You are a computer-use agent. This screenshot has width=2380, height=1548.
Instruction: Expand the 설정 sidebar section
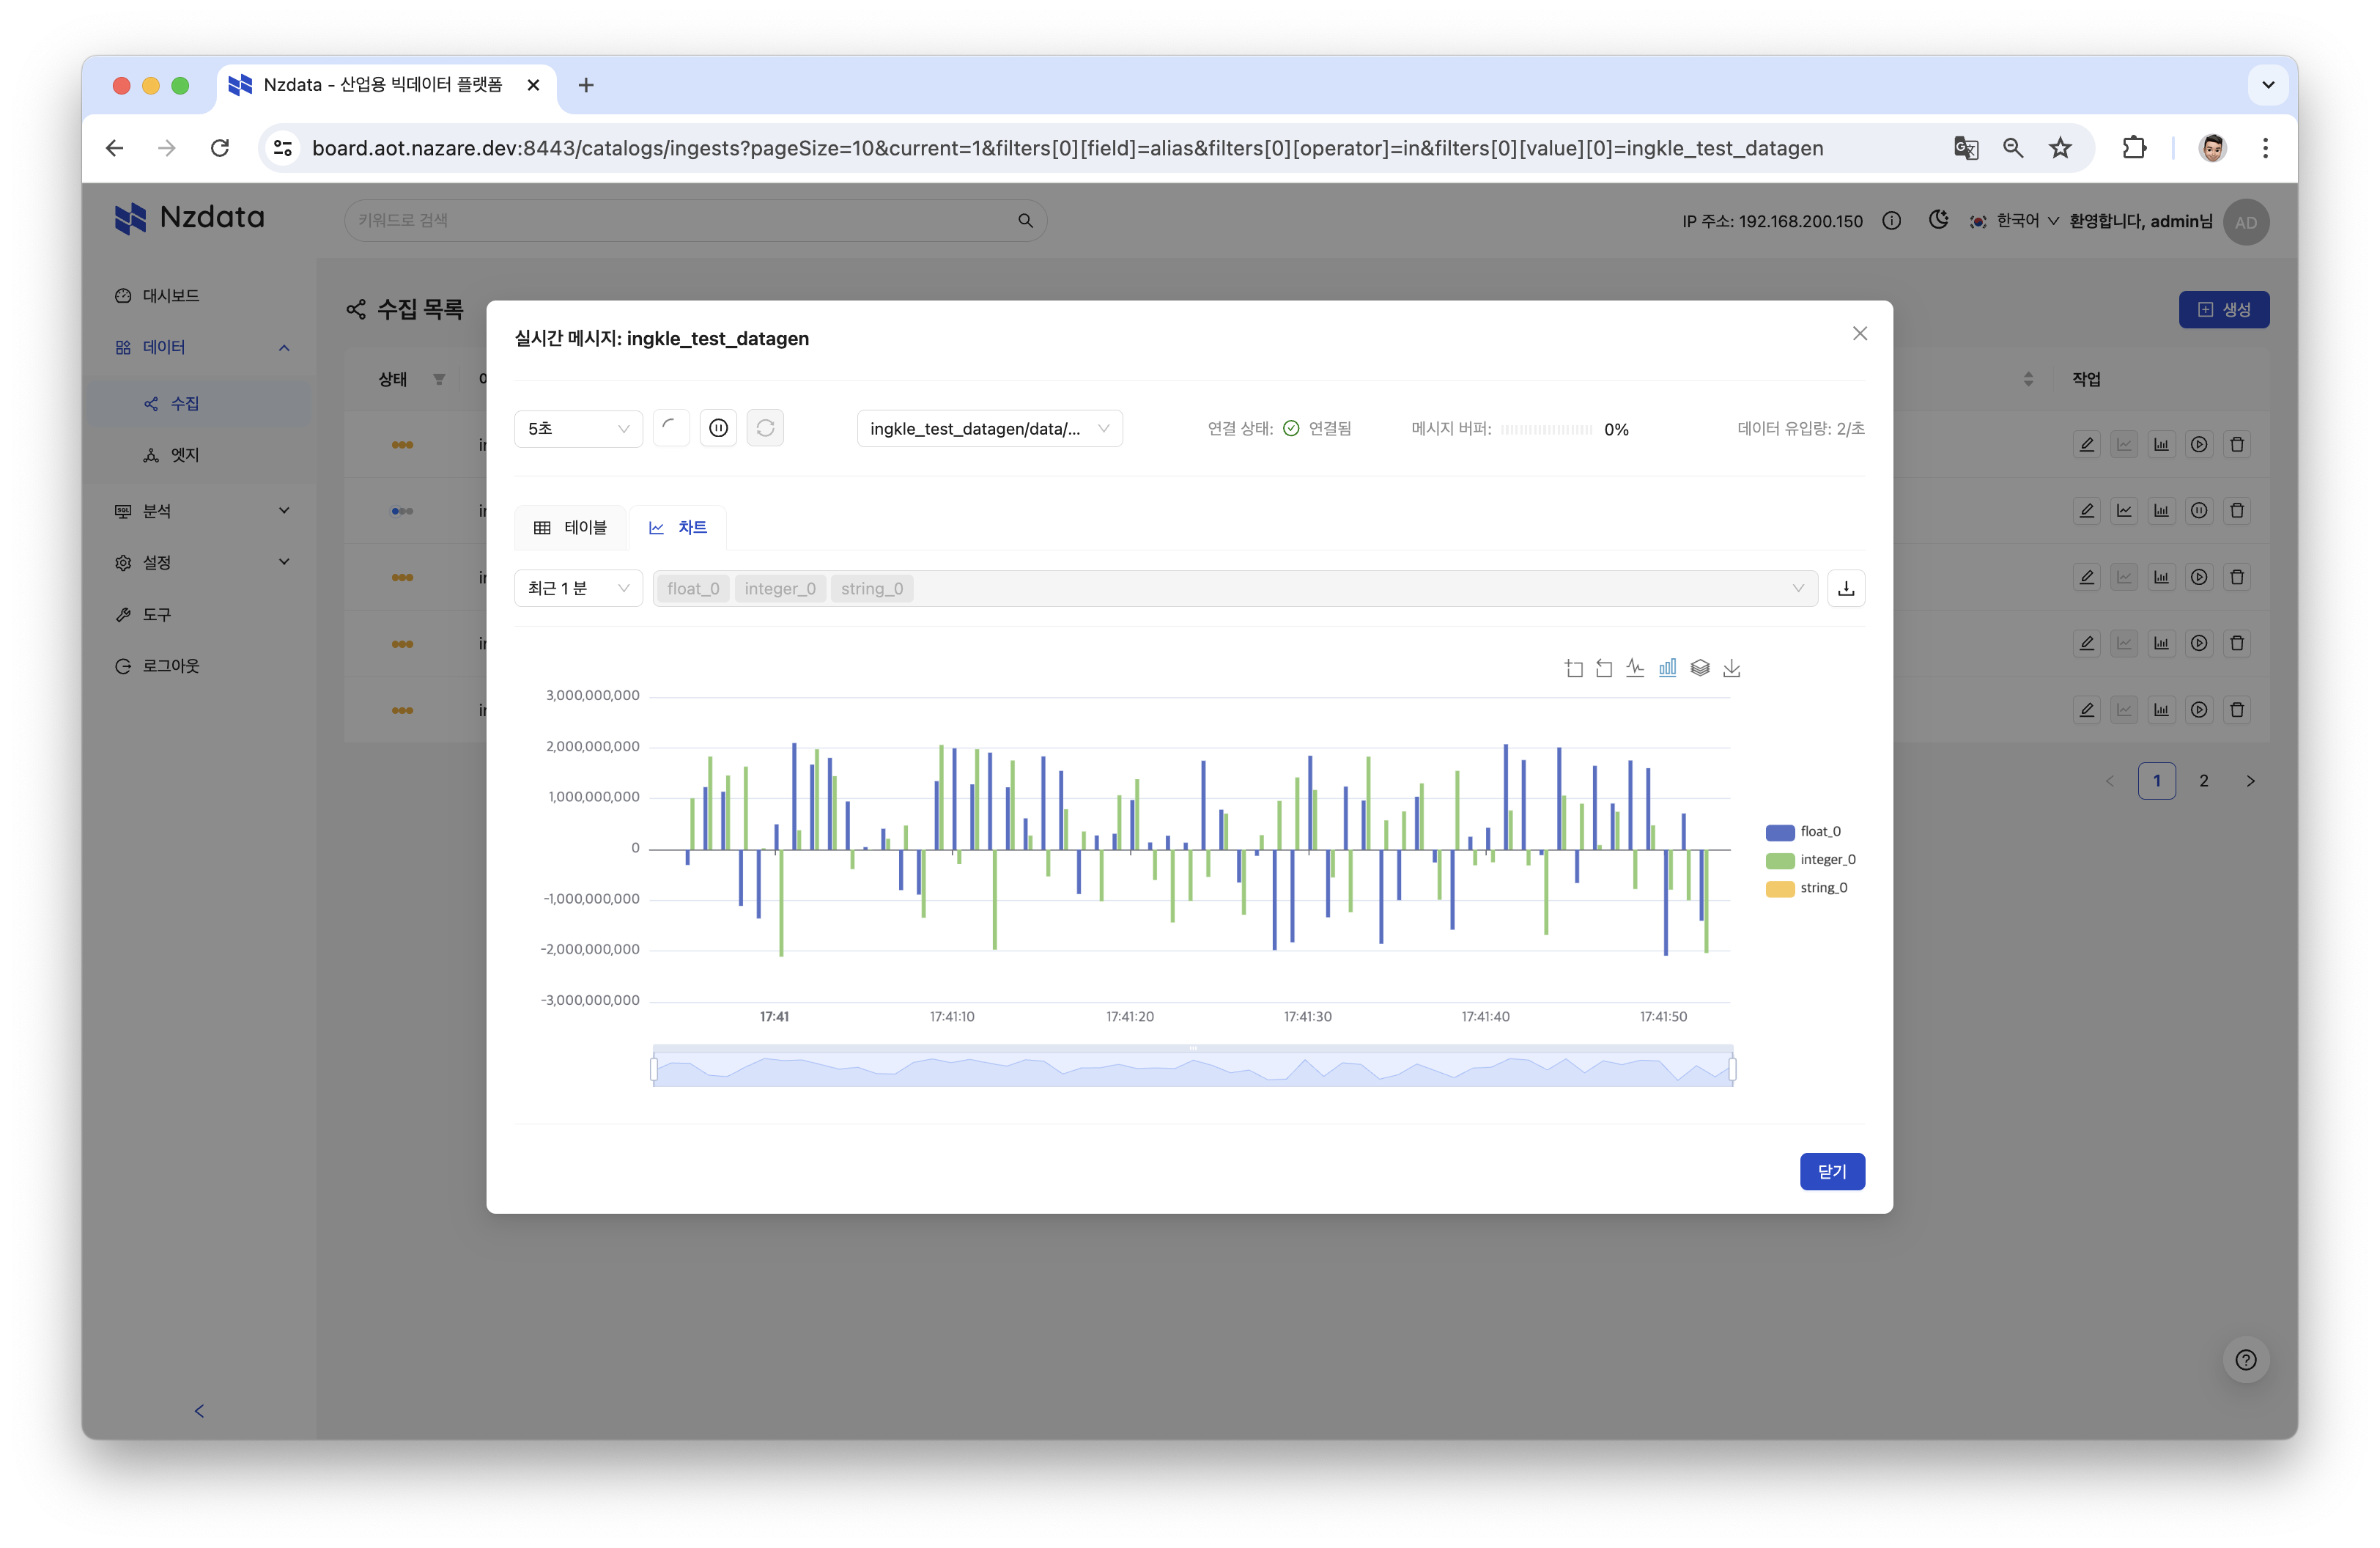284,562
